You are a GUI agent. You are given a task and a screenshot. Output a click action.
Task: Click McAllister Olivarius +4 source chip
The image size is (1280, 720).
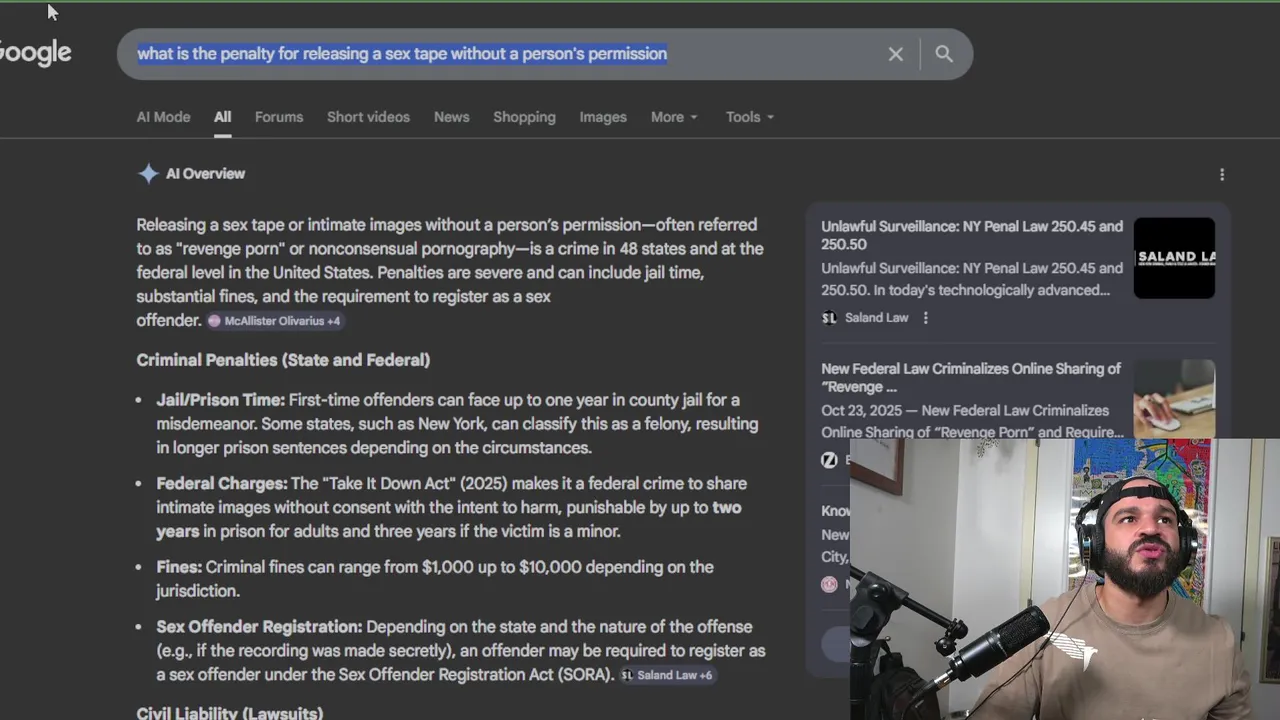click(x=275, y=321)
